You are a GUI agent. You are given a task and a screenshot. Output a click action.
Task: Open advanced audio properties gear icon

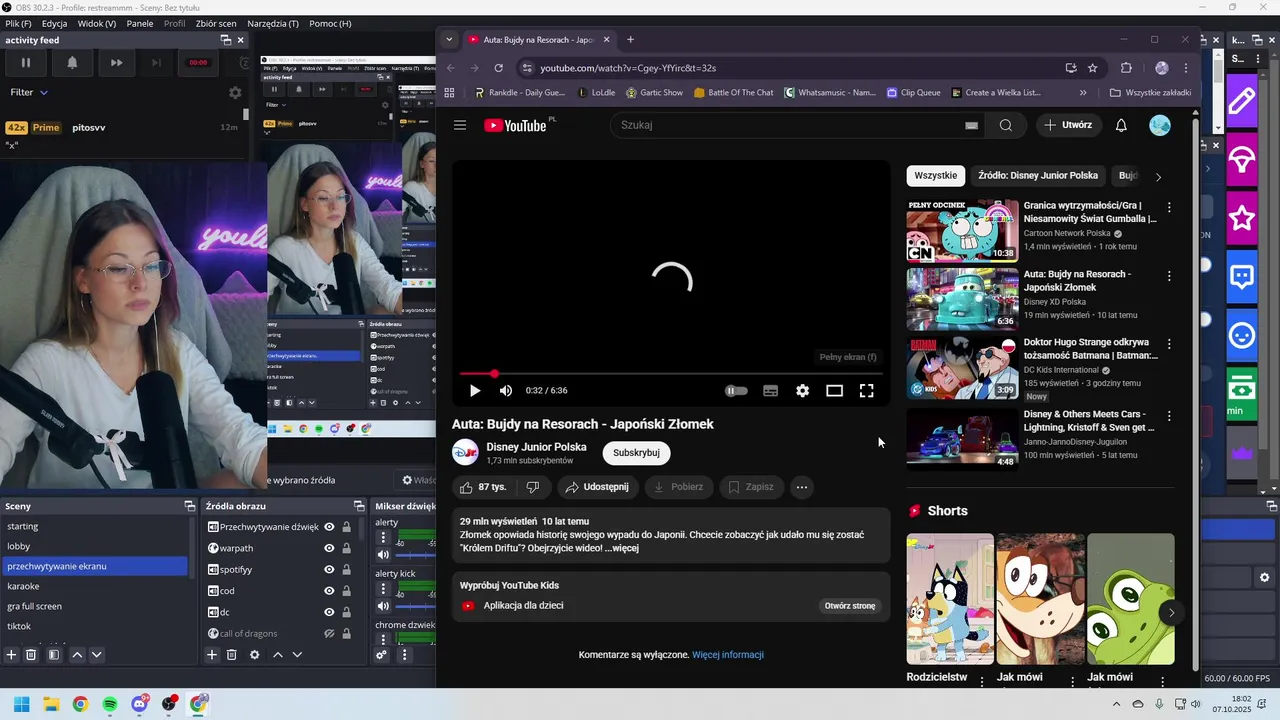(382, 655)
